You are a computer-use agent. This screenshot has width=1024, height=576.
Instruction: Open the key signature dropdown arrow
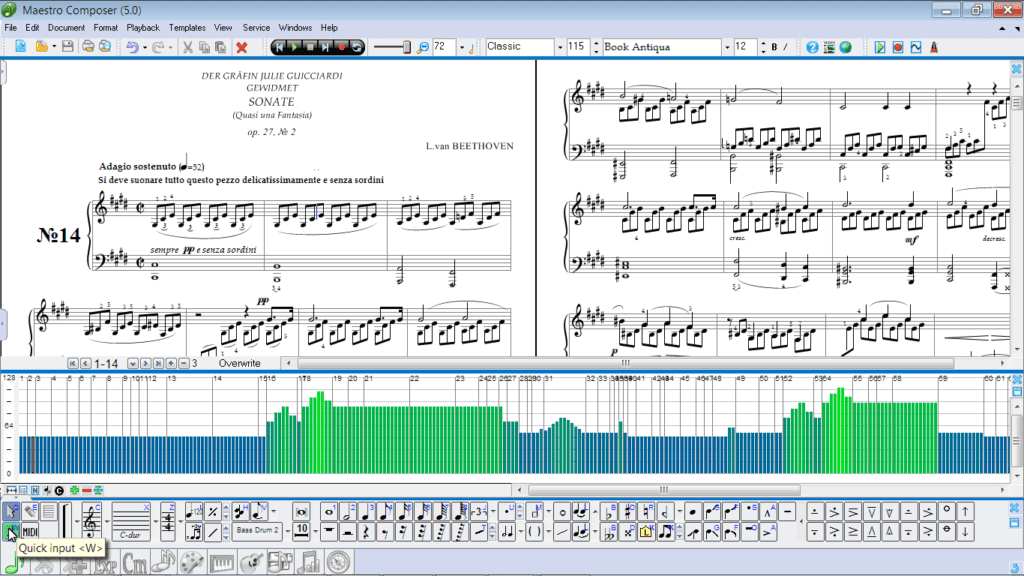155,522
